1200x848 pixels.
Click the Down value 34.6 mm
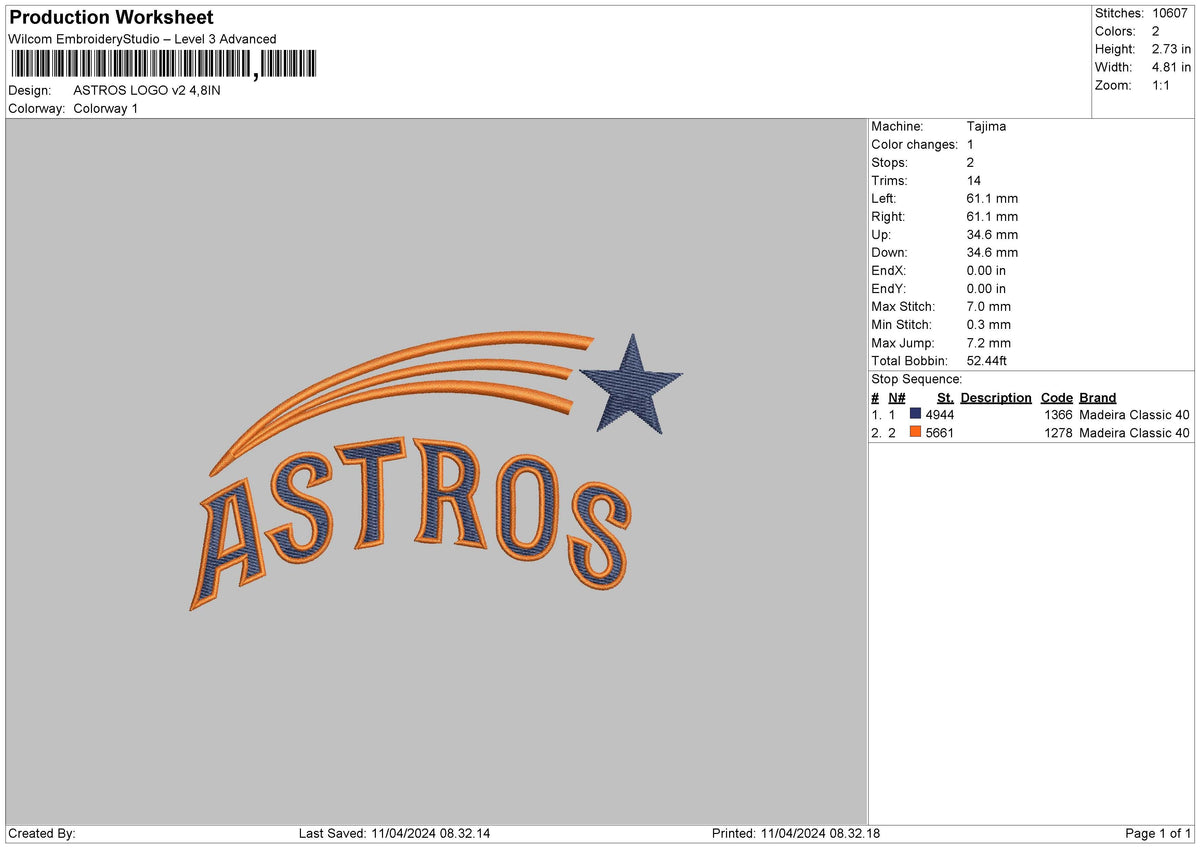(x=992, y=252)
